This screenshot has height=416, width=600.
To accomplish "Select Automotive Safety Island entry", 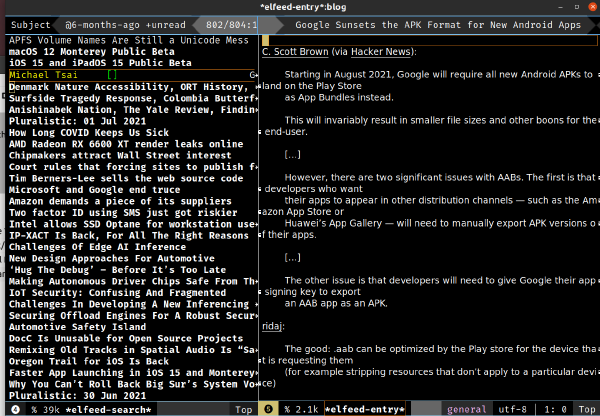I will [77, 327].
